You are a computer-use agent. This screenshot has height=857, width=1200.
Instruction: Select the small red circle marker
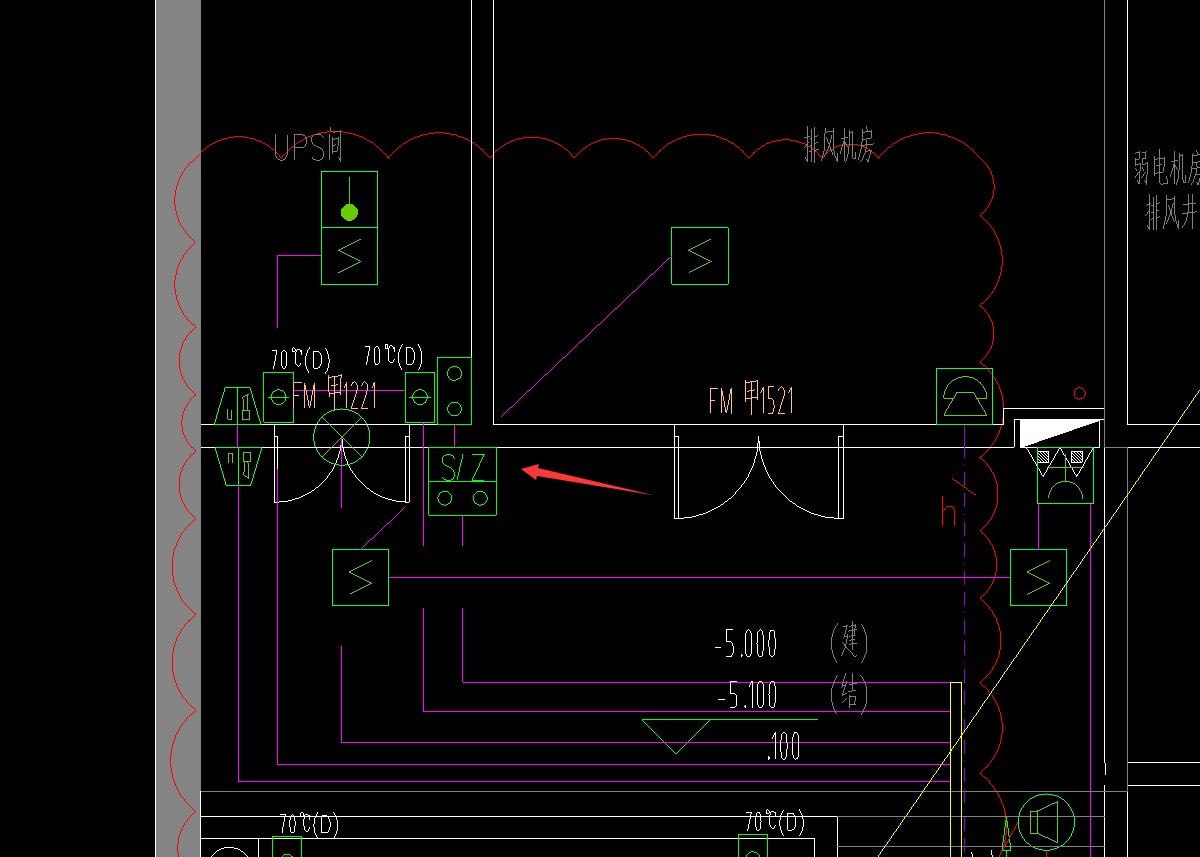pyautogui.click(x=1079, y=393)
